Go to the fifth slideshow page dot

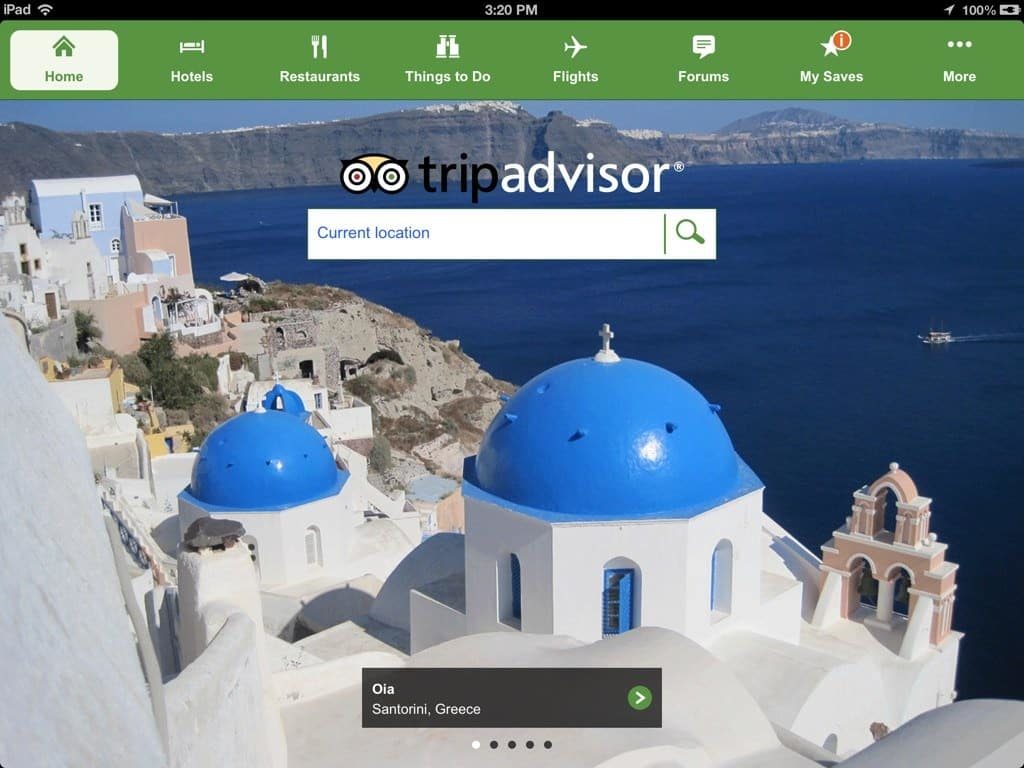point(548,745)
